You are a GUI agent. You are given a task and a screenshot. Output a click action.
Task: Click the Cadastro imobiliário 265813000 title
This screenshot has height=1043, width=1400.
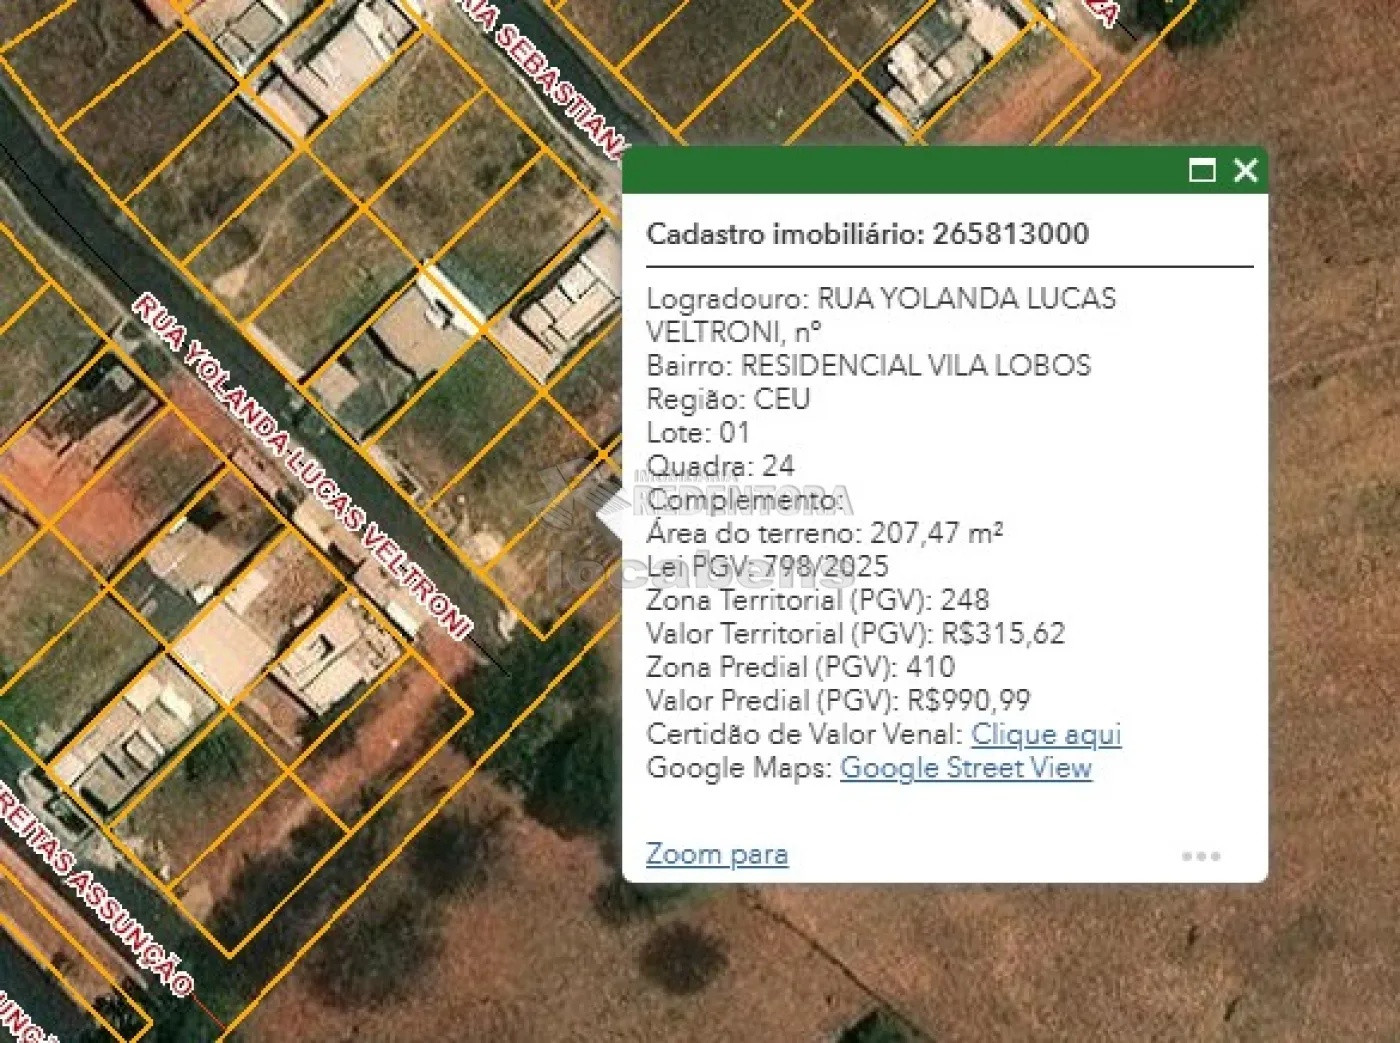(x=867, y=234)
